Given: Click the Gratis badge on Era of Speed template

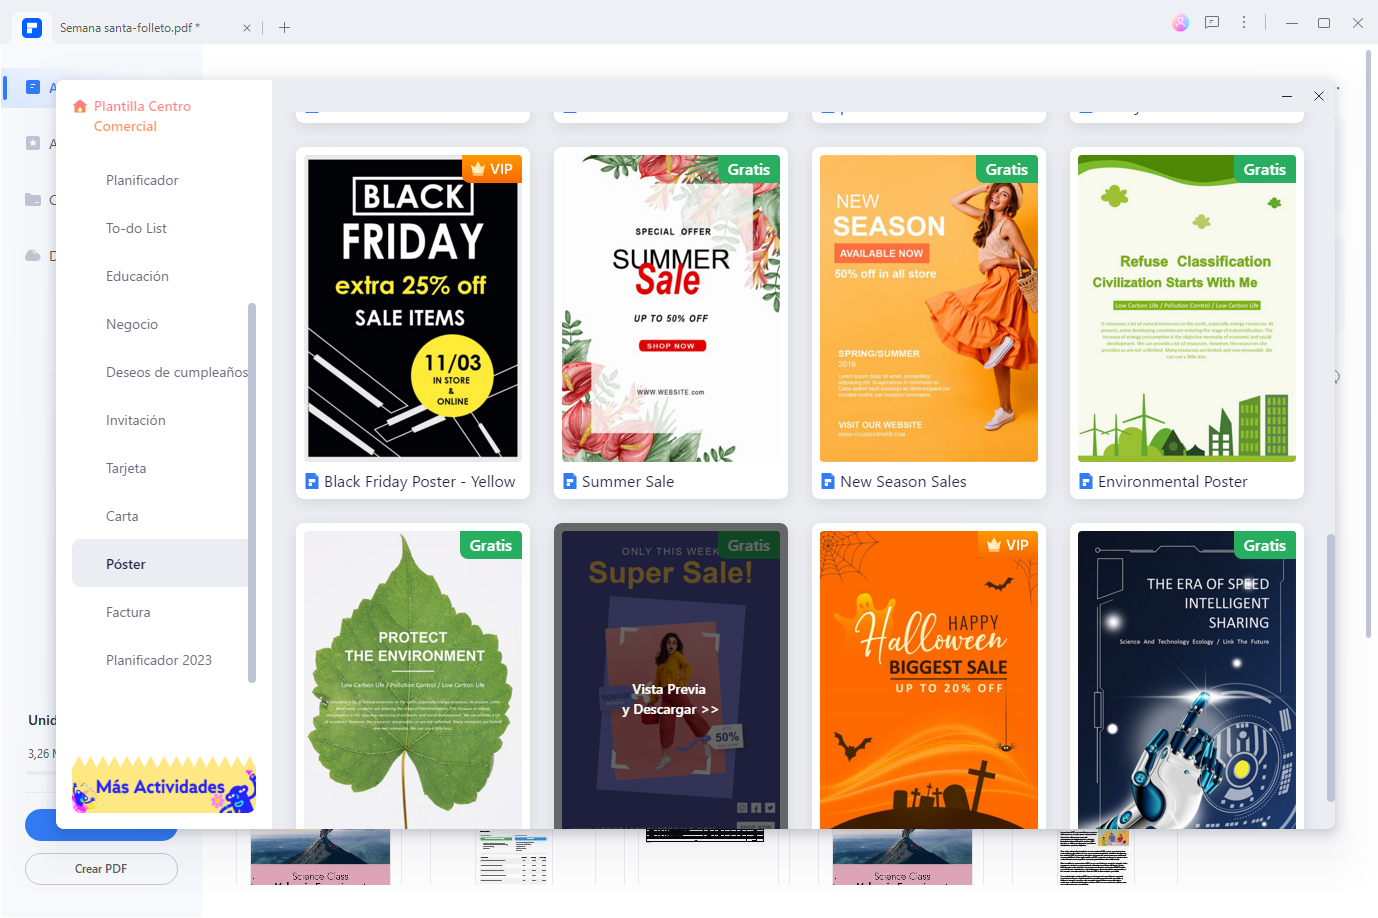Looking at the screenshot, I should coord(1265,545).
